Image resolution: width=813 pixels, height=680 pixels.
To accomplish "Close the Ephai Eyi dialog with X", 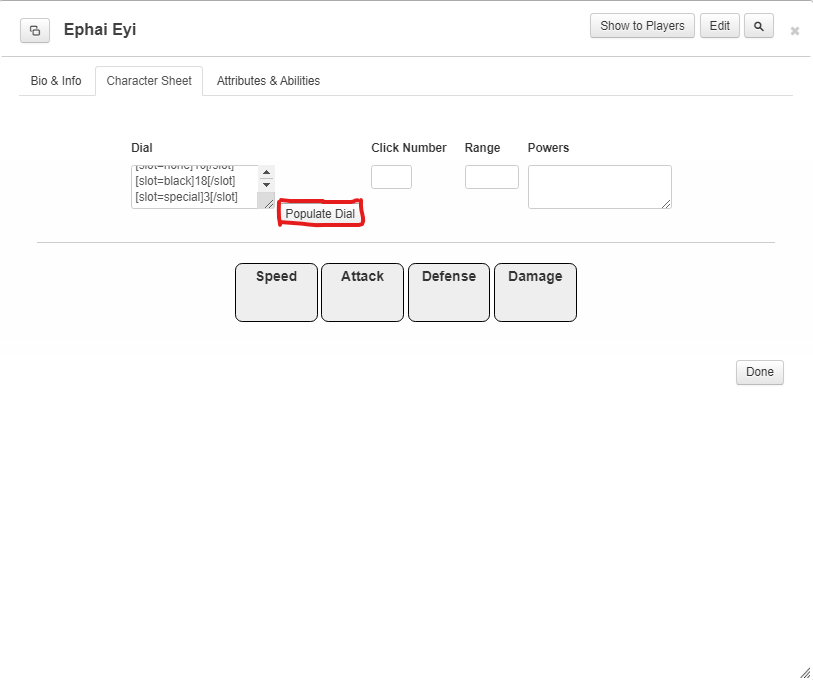I will pyautogui.click(x=794, y=31).
